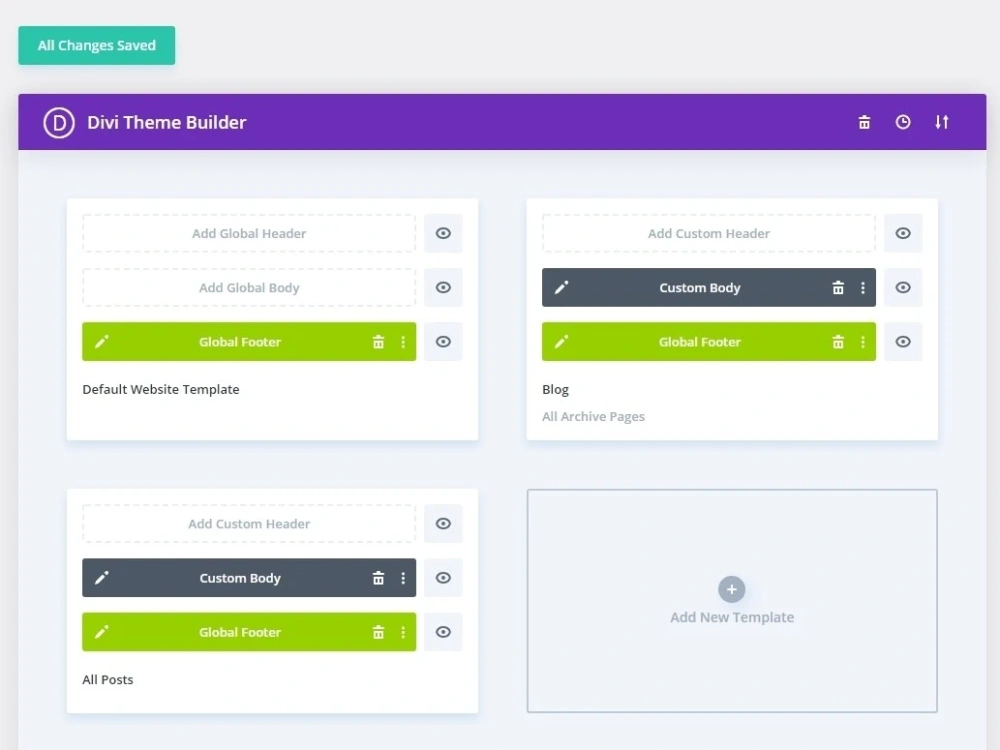Screen dimensions: 1000x750
Task: Open portability import/export arrows icon
Action: pos(942,122)
